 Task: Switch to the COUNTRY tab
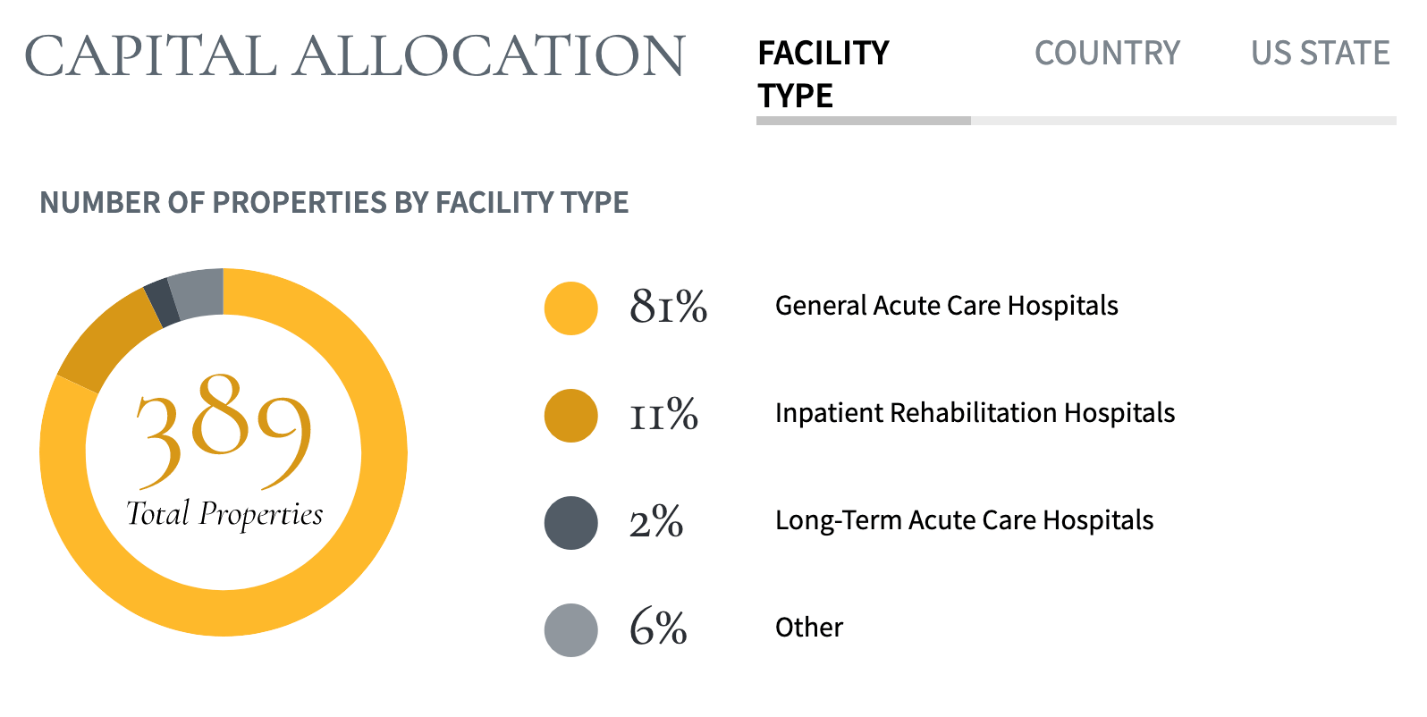tap(1106, 53)
